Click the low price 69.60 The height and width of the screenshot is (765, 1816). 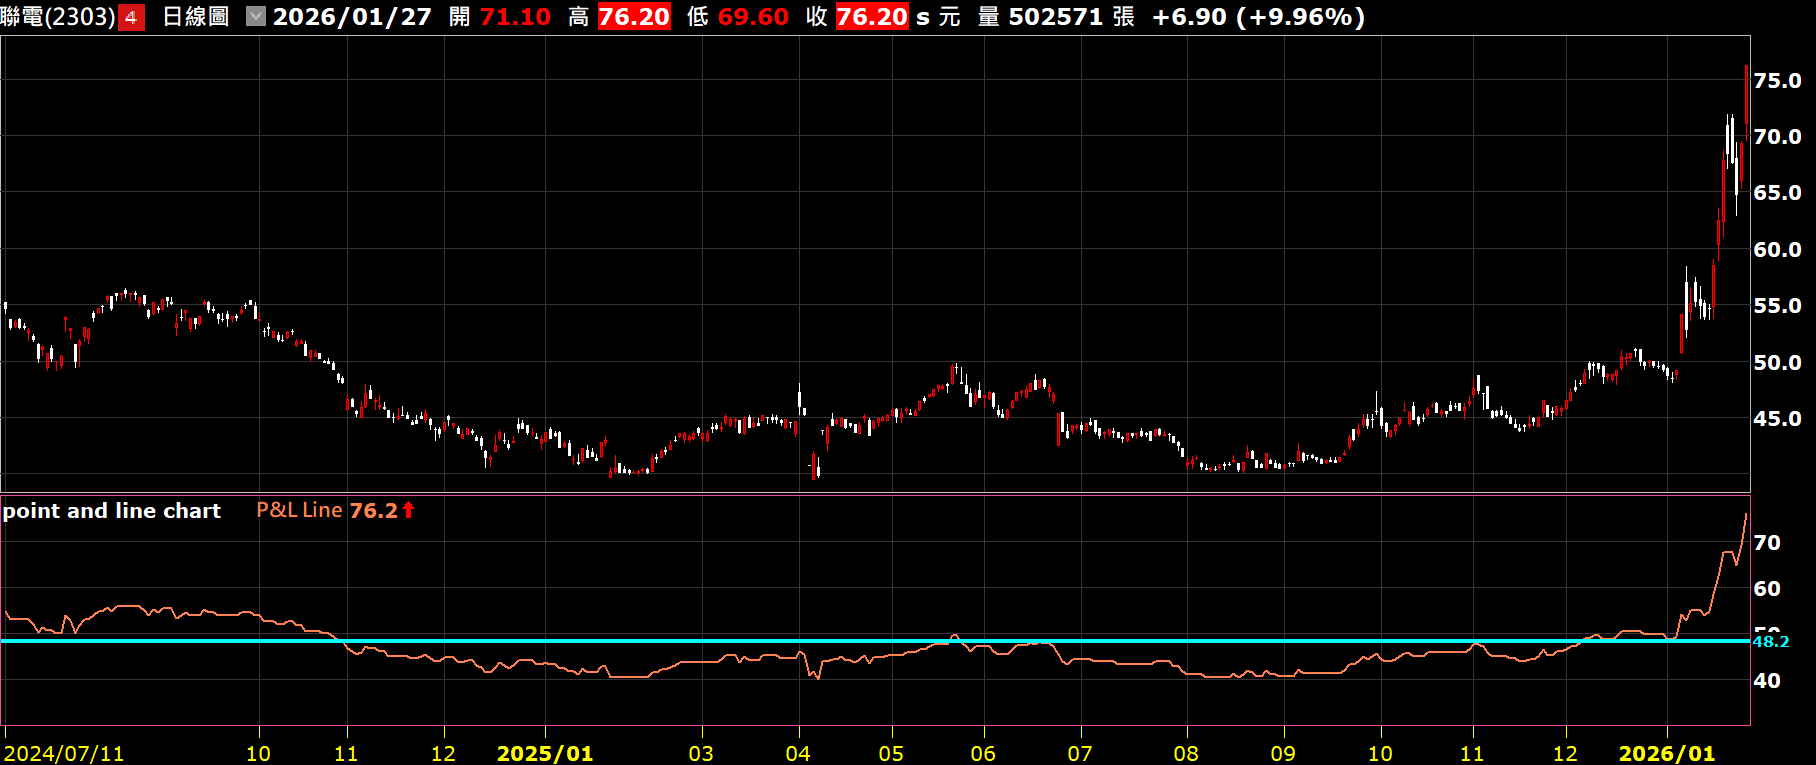coord(753,17)
